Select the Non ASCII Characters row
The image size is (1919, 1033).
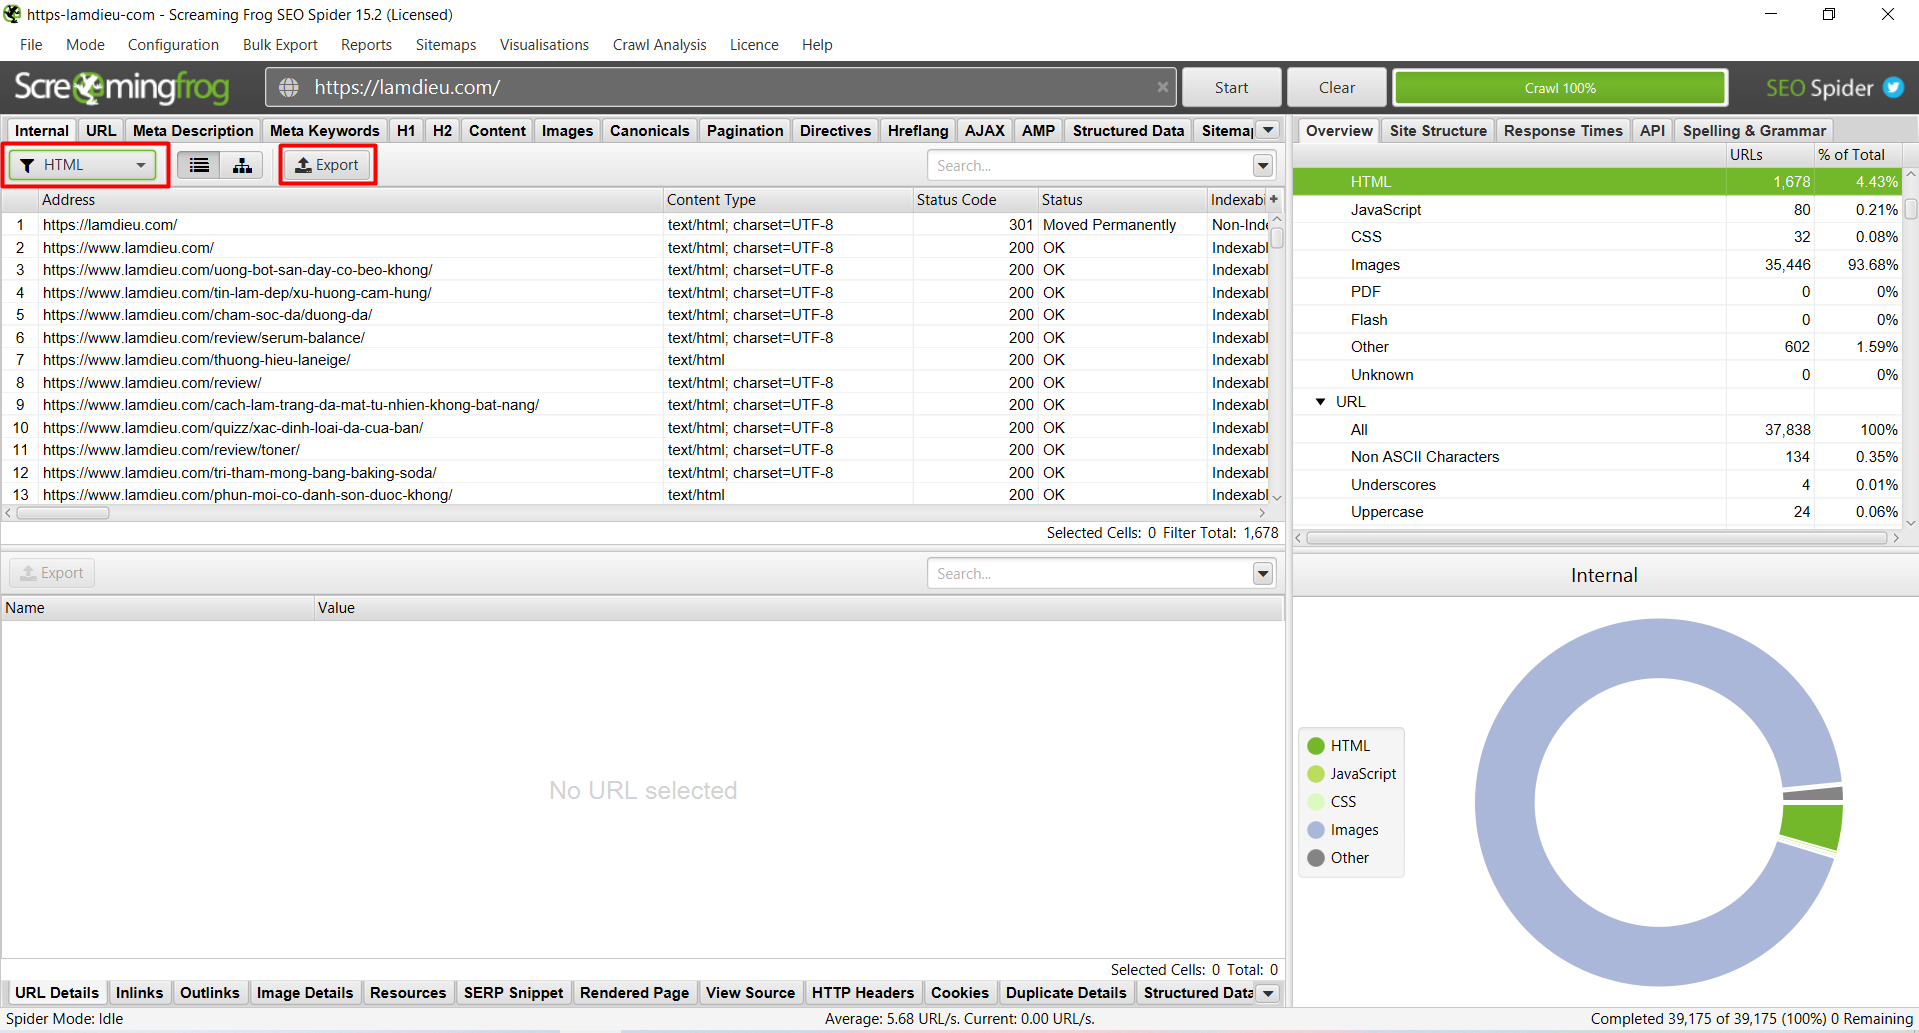click(x=1598, y=457)
